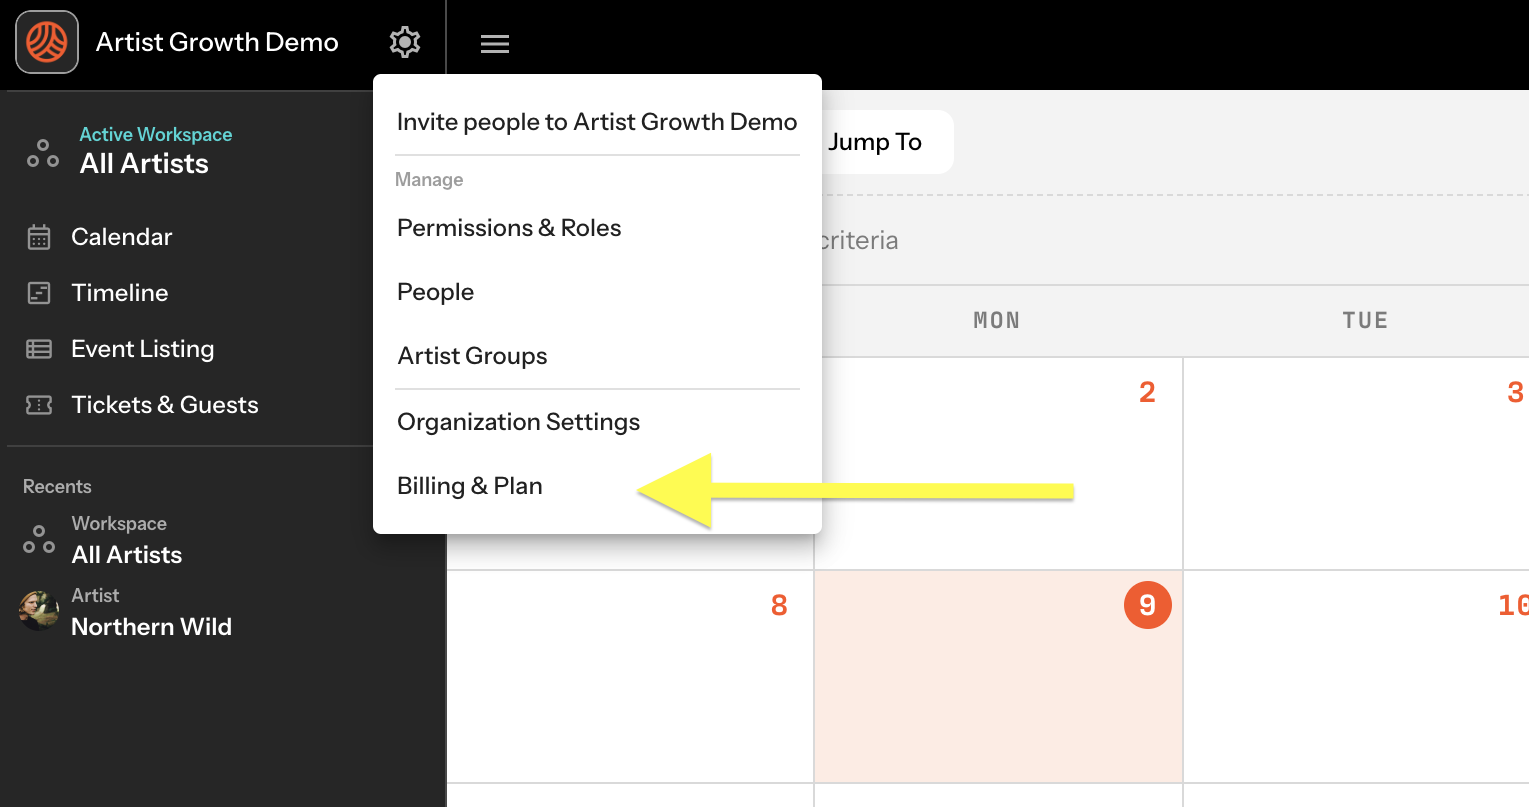Viewport: 1529px width, 807px height.
Task: Select calendar day 2
Action: [1147, 392]
